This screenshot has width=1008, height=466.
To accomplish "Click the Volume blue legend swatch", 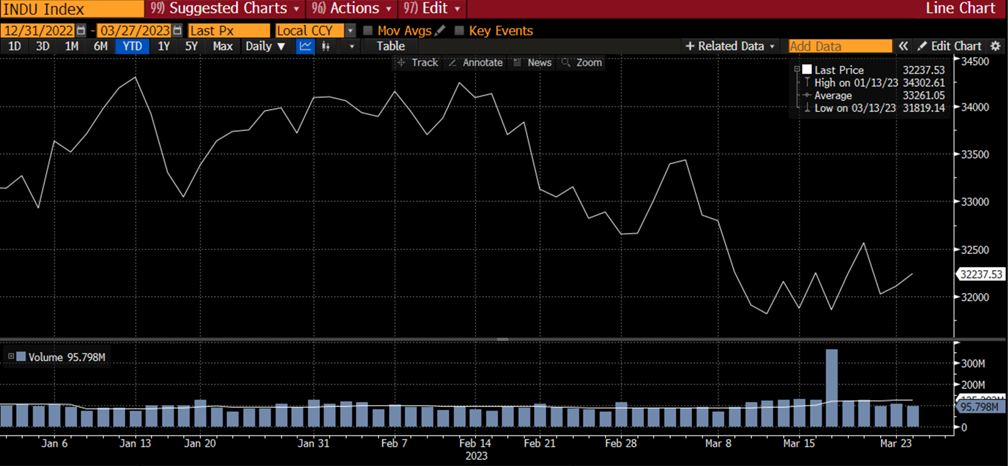I will [22, 357].
